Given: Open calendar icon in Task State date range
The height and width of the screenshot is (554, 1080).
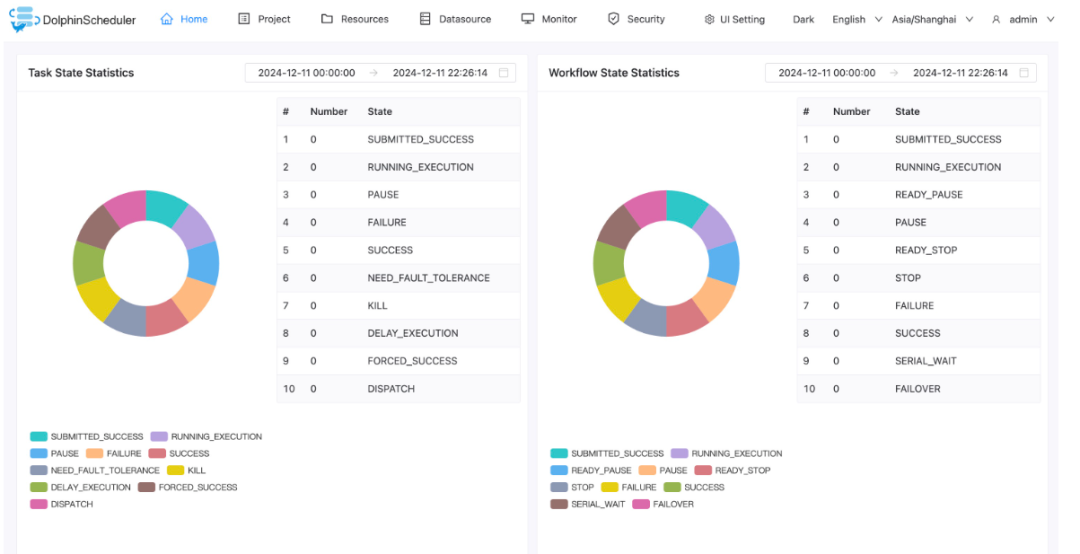Looking at the screenshot, I should click(x=504, y=73).
